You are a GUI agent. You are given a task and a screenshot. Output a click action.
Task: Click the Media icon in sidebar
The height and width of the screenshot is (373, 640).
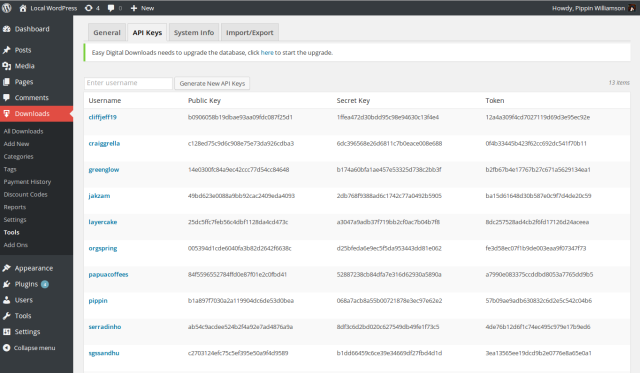click(7, 66)
